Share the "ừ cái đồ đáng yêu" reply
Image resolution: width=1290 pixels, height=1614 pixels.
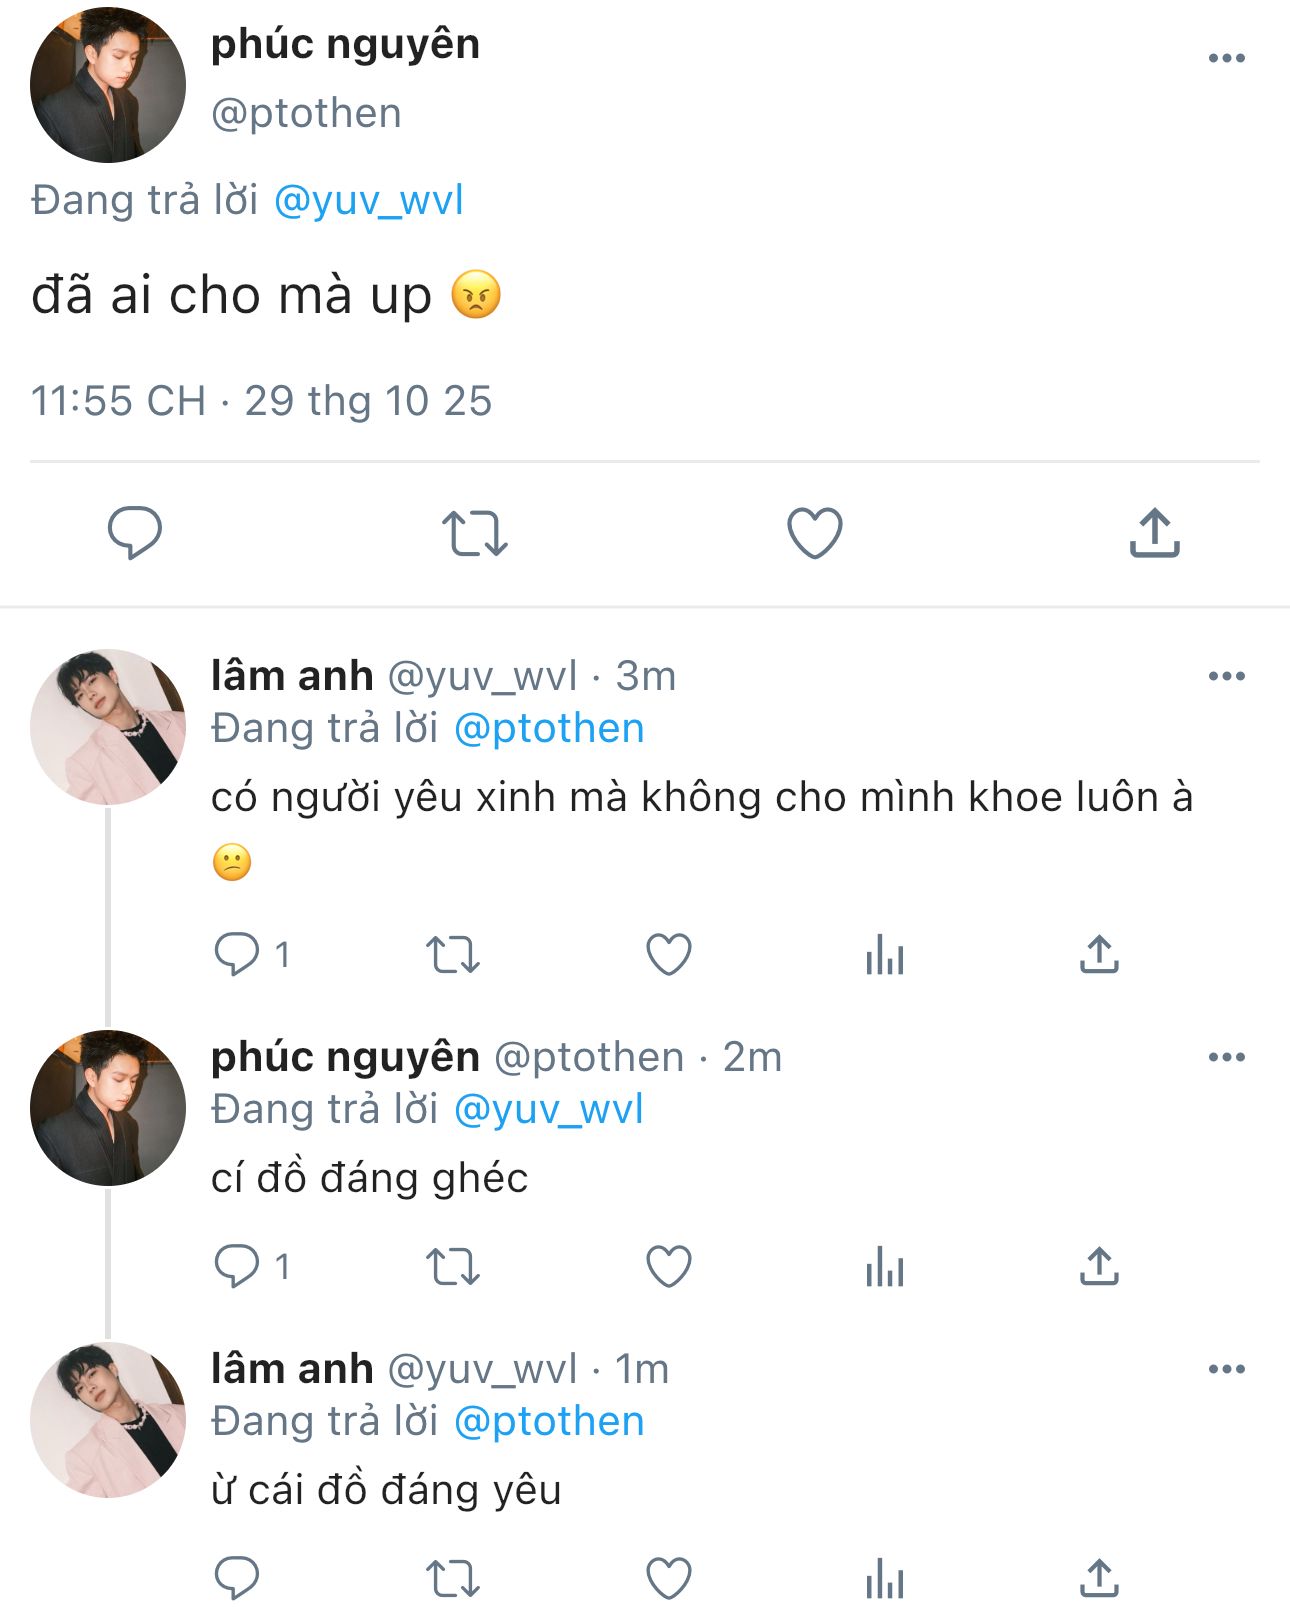[1099, 1579]
